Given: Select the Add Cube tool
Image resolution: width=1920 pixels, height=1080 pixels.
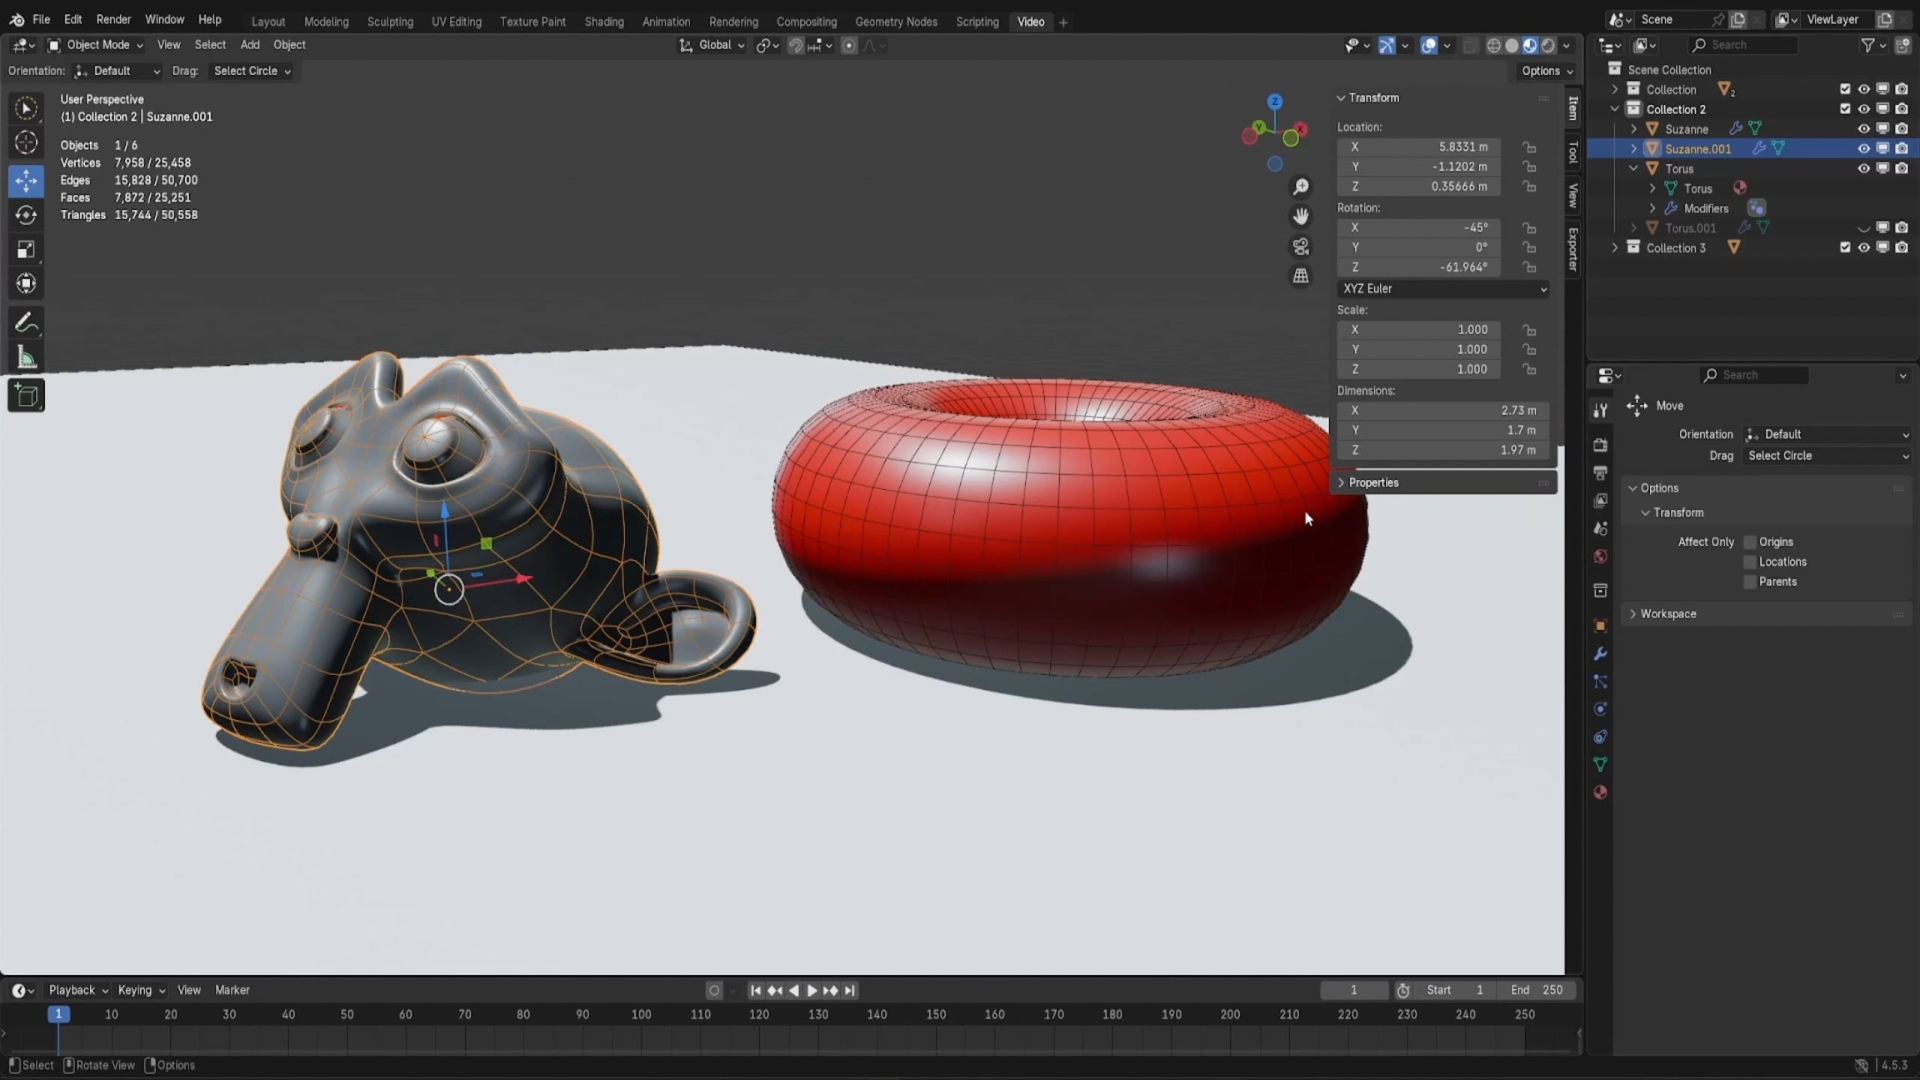Looking at the screenshot, I should (x=26, y=396).
